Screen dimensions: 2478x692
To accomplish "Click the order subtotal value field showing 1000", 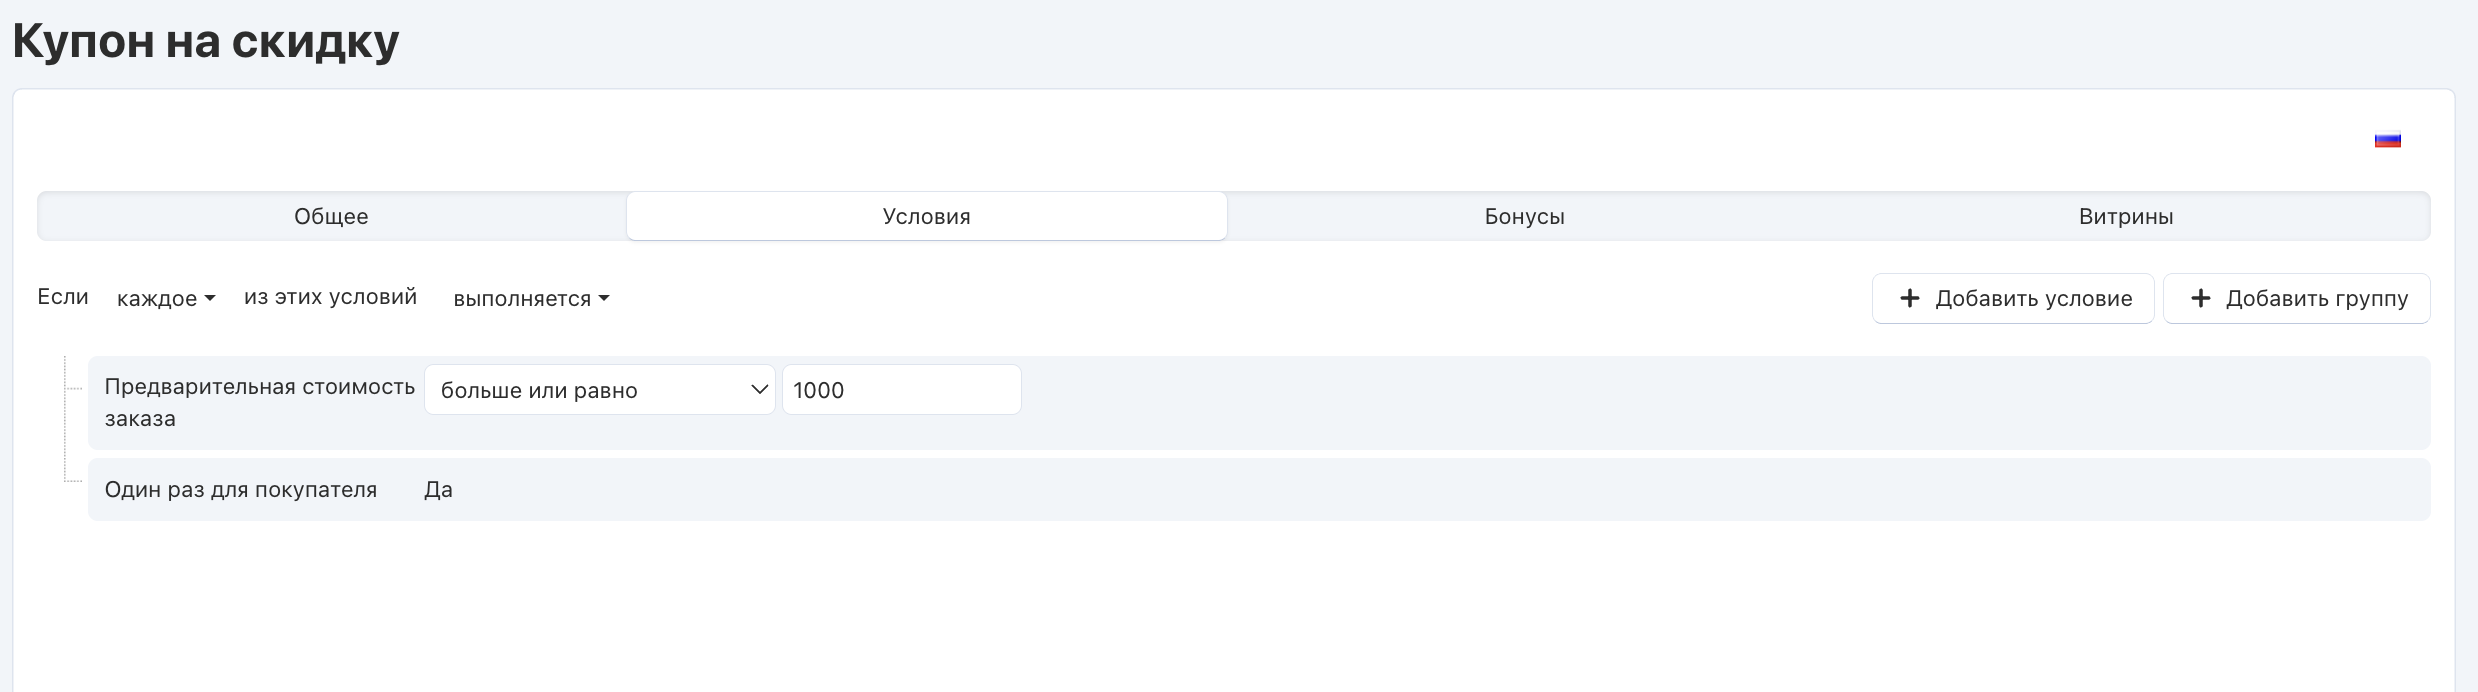I will pyautogui.click(x=901, y=389).
